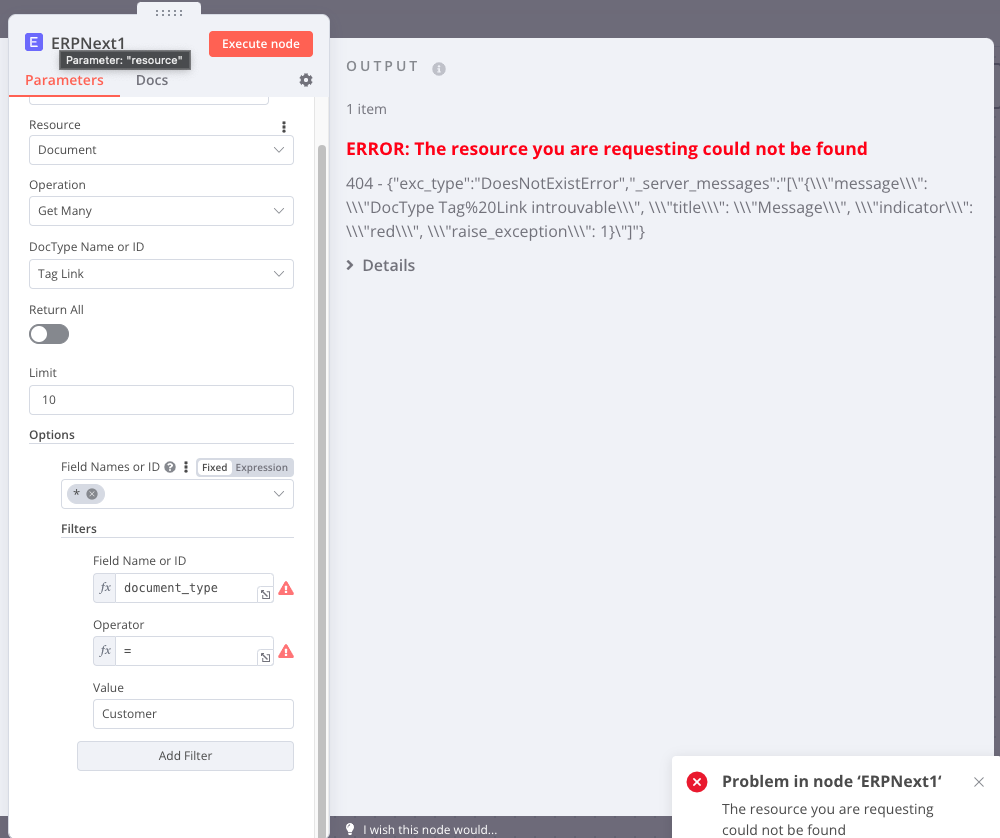The image size is (1000, 838).
Task: Click the Problem in node 'ERPNext1' title
Action: click(x=832, y=781)
